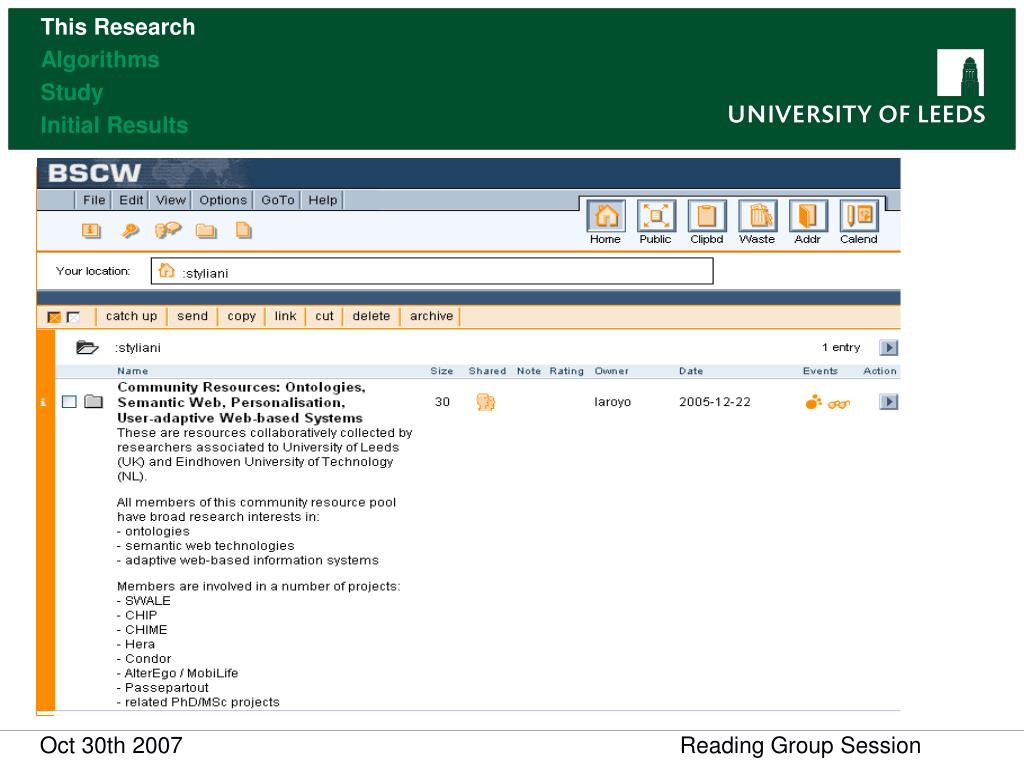Click the Events column header

pos(820,371)
